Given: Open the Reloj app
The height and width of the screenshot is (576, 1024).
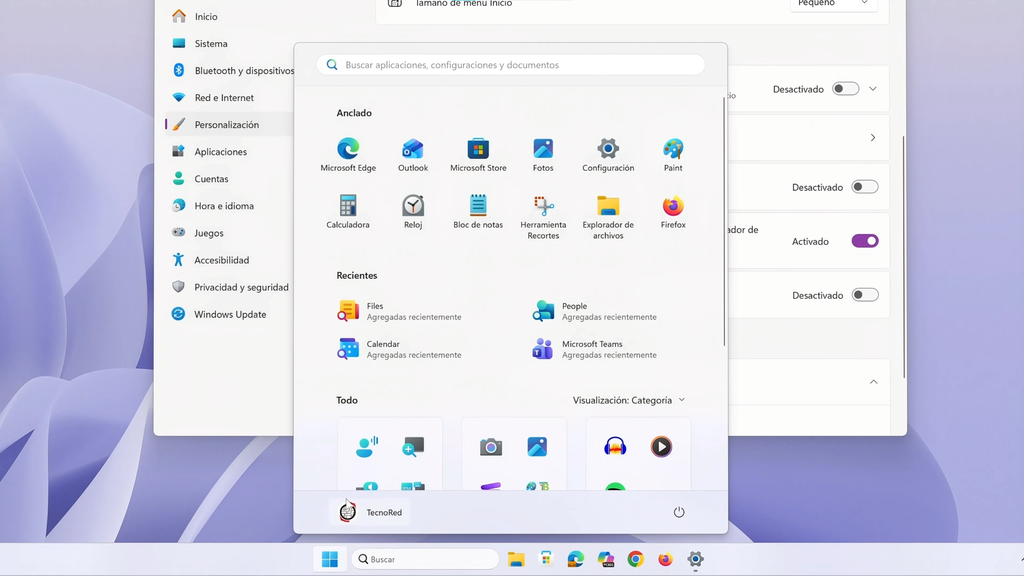Looking at the screenshot, I should [x=413, y=212].
